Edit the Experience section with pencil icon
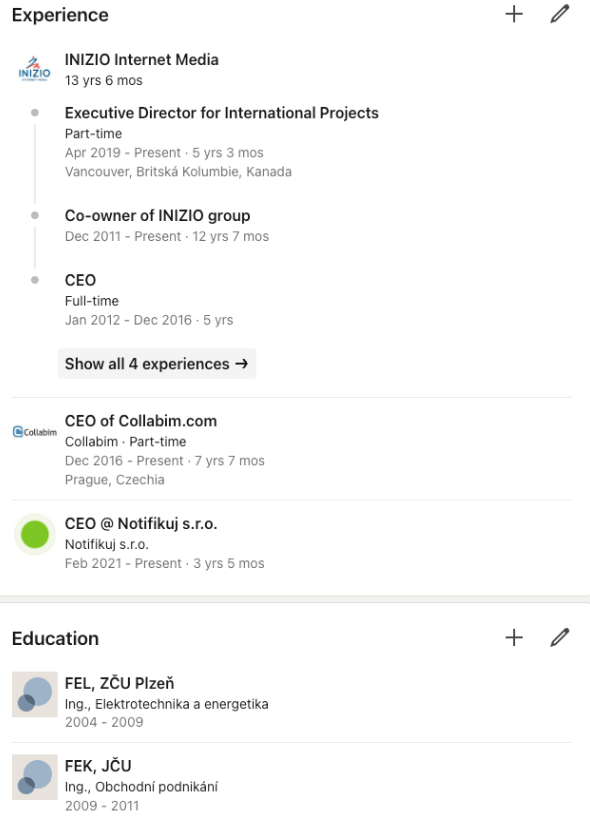 [x=559, y=14]
